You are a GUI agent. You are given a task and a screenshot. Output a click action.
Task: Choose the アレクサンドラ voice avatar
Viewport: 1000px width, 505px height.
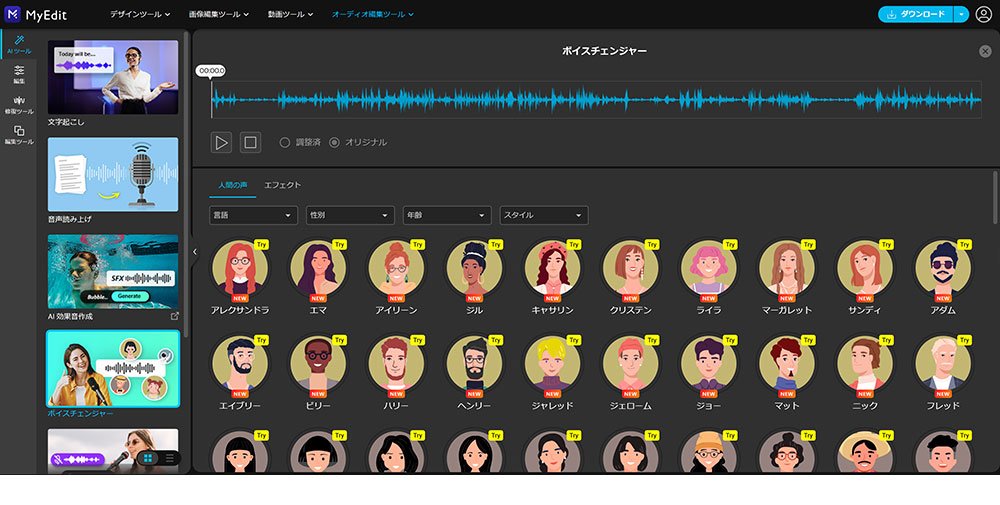240,268
